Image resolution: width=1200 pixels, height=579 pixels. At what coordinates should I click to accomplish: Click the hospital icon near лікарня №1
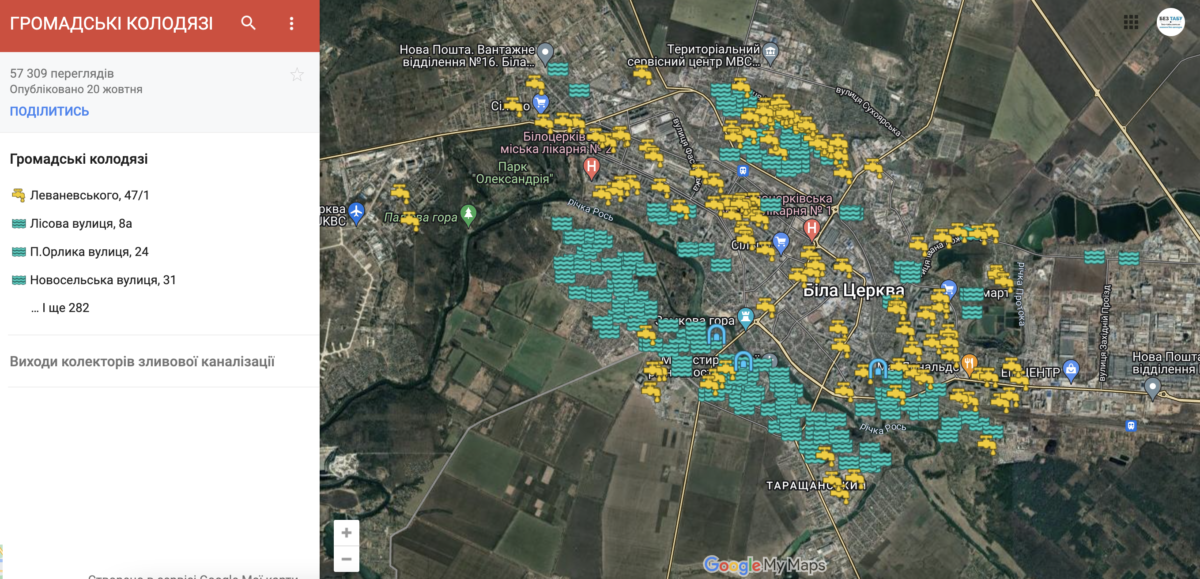[x=812, y=229]
